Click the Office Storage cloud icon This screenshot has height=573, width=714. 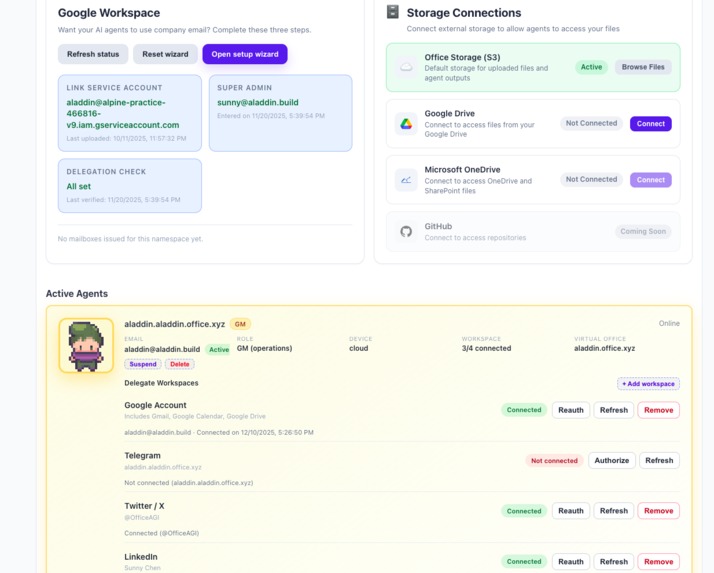[406, 67]
